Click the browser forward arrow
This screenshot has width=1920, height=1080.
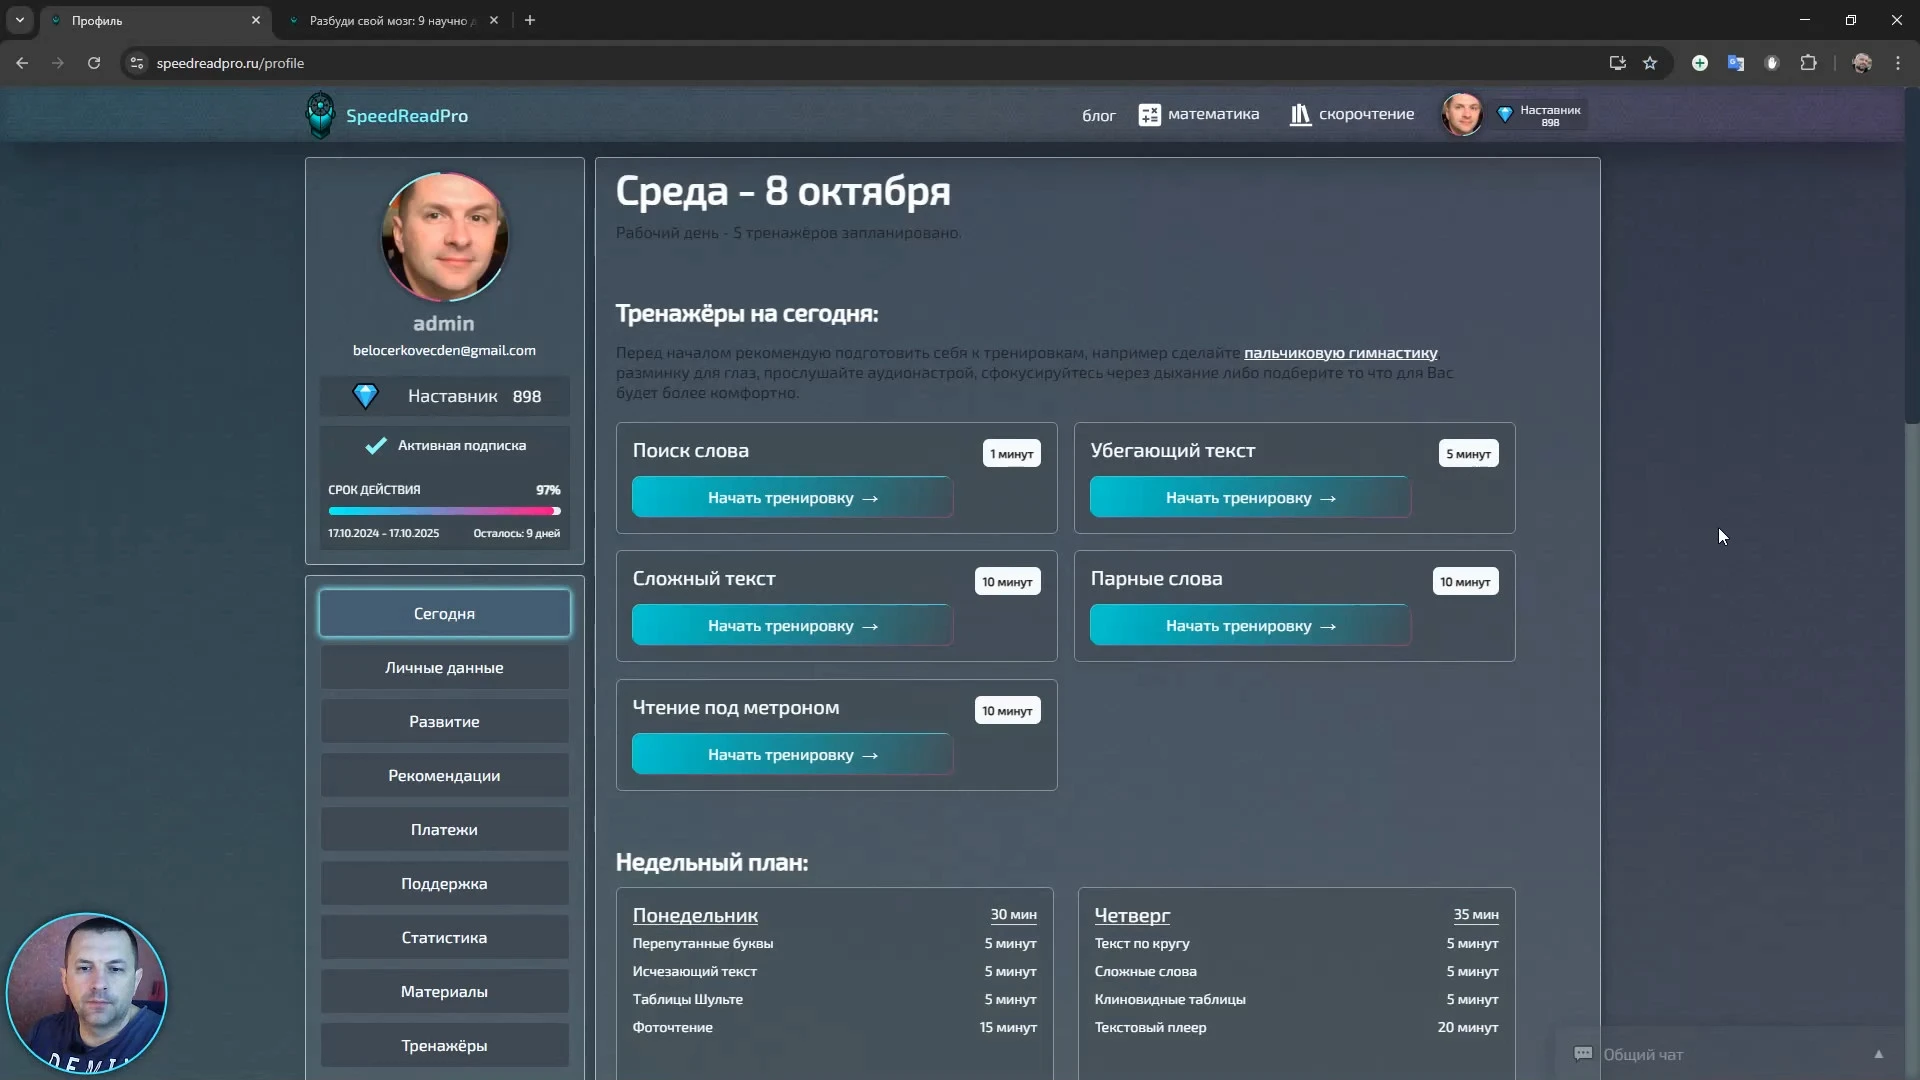[x=58, y=63]
